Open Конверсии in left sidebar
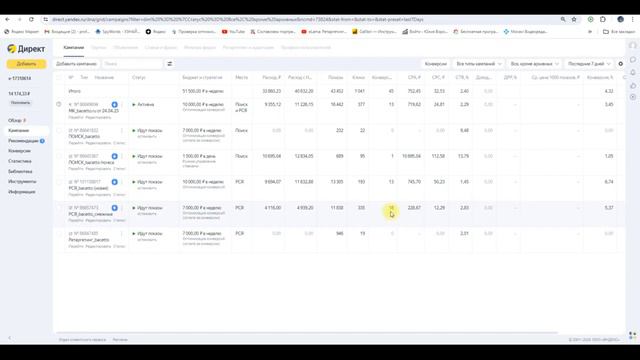 click(x=20, y=151)
